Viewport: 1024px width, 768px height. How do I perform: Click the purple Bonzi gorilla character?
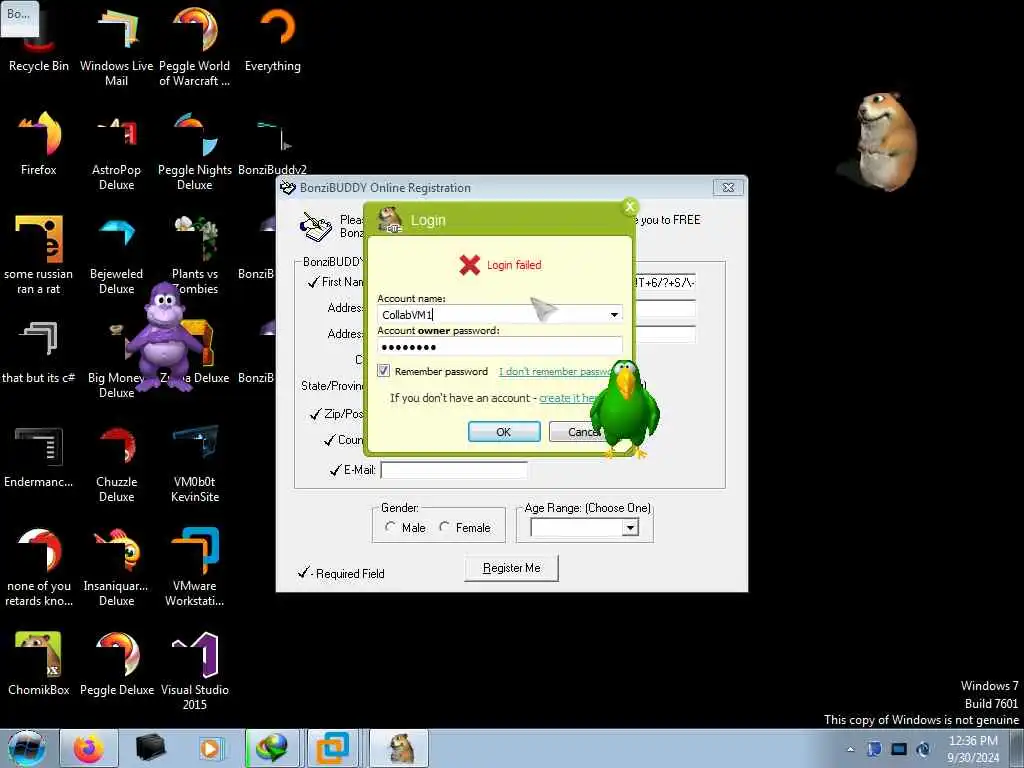coord(166,336)
